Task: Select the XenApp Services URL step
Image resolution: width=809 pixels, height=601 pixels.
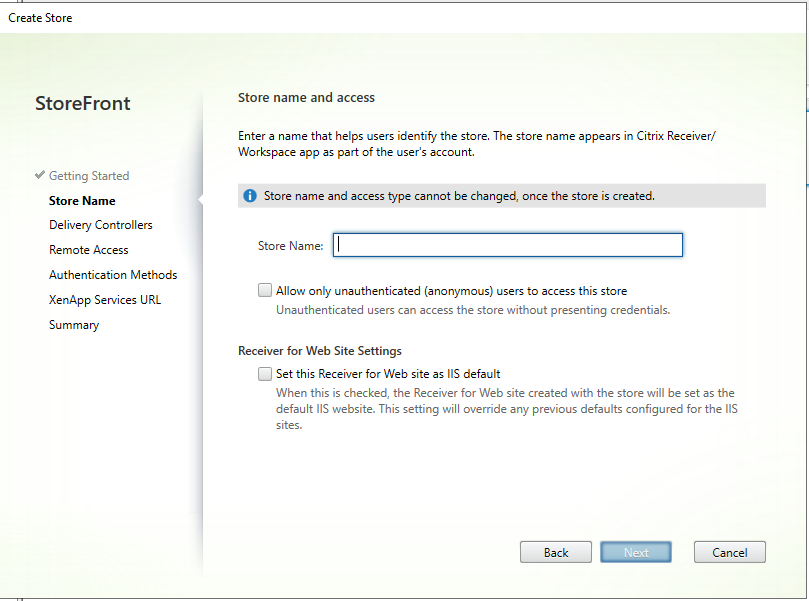Action: click(105, 300)
